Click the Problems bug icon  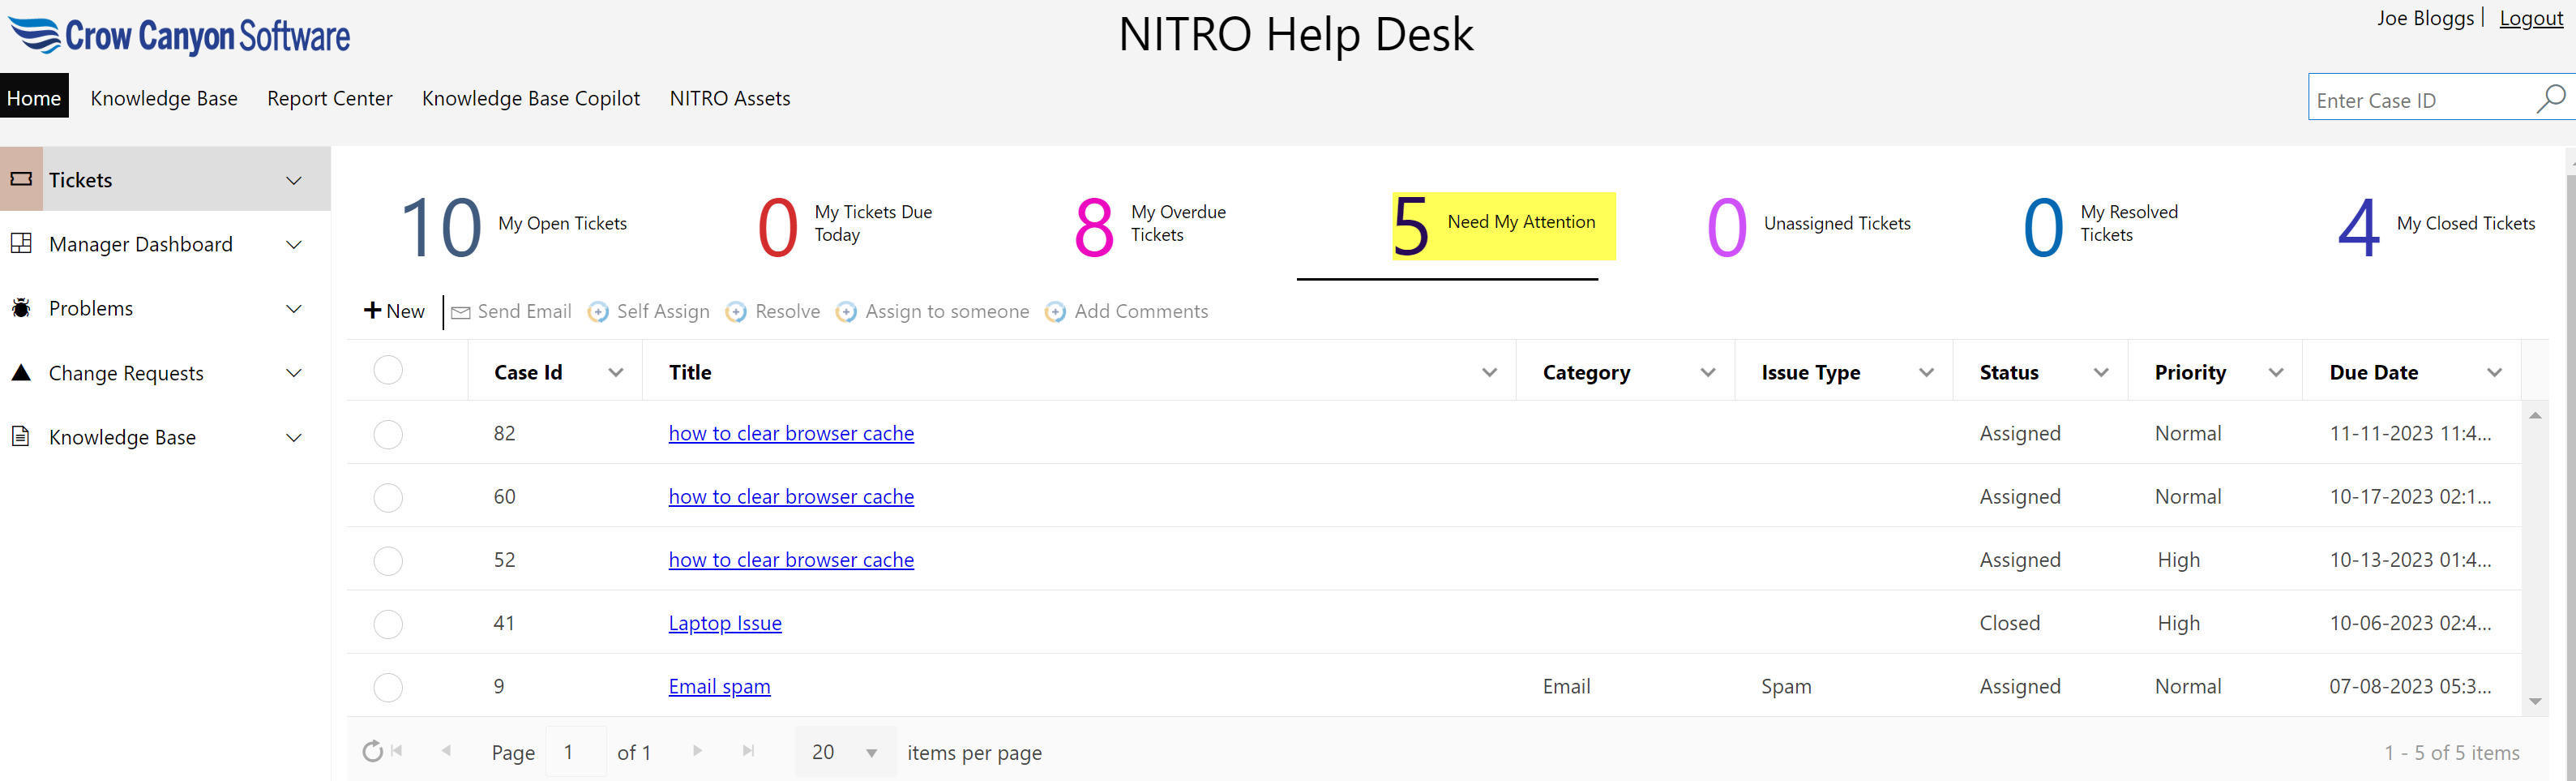click(x=21, y=308)
